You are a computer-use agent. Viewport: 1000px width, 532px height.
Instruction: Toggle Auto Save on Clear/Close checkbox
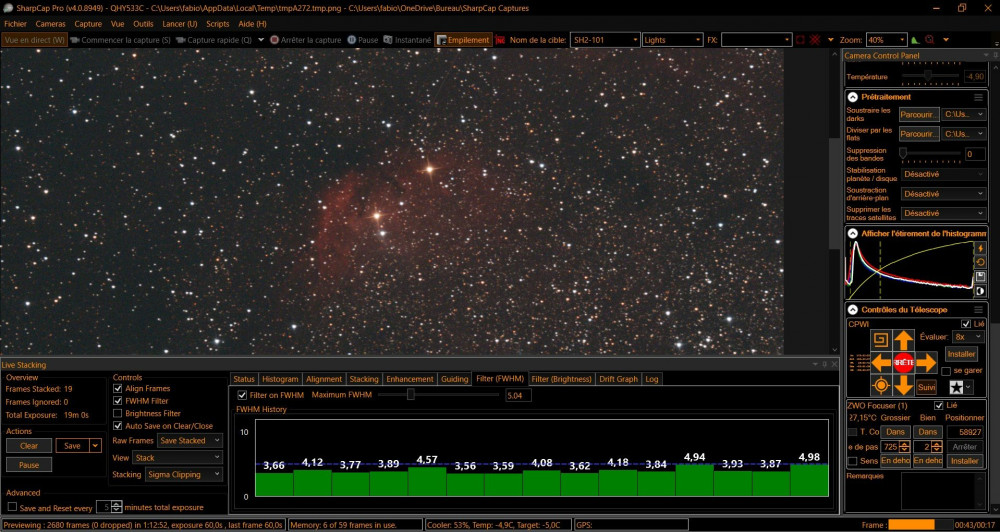[117, 426]
